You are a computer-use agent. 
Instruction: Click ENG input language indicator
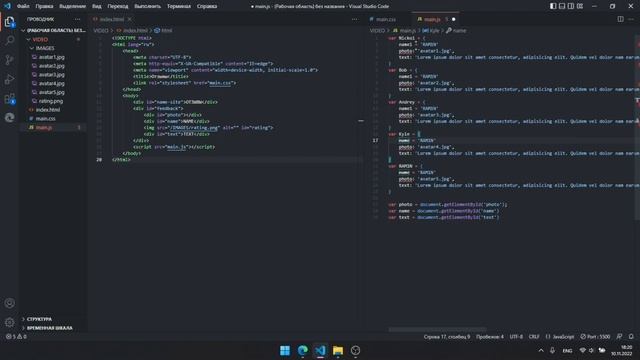tap(567, 350)
